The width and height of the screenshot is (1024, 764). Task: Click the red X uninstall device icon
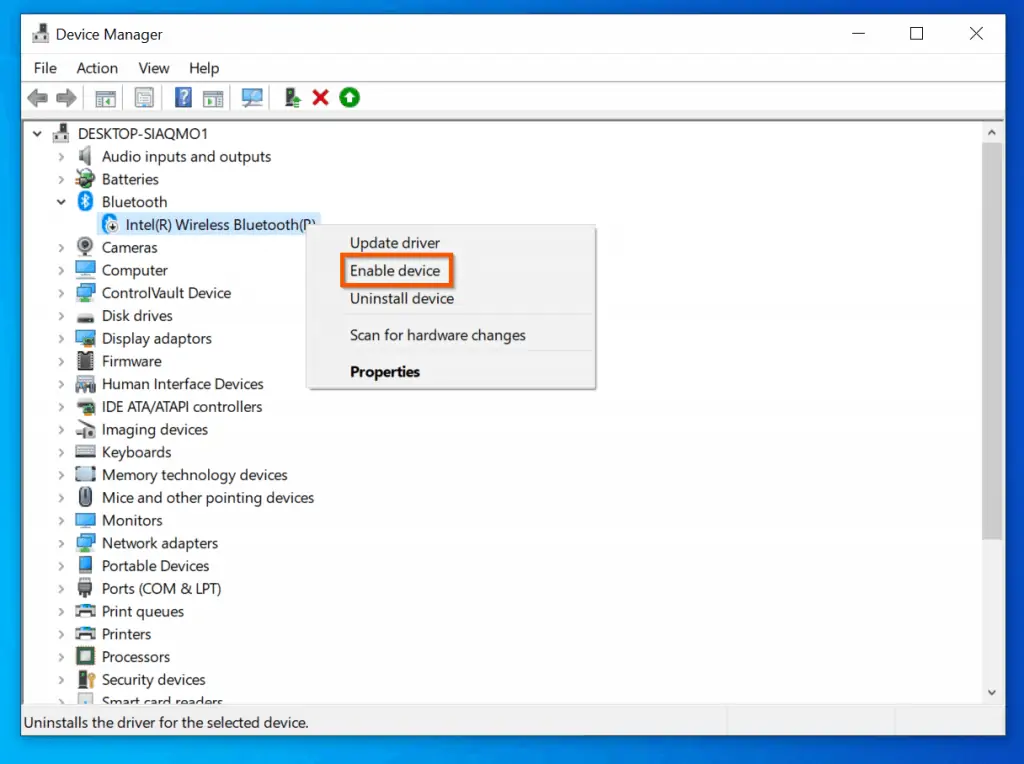point(321,98)
